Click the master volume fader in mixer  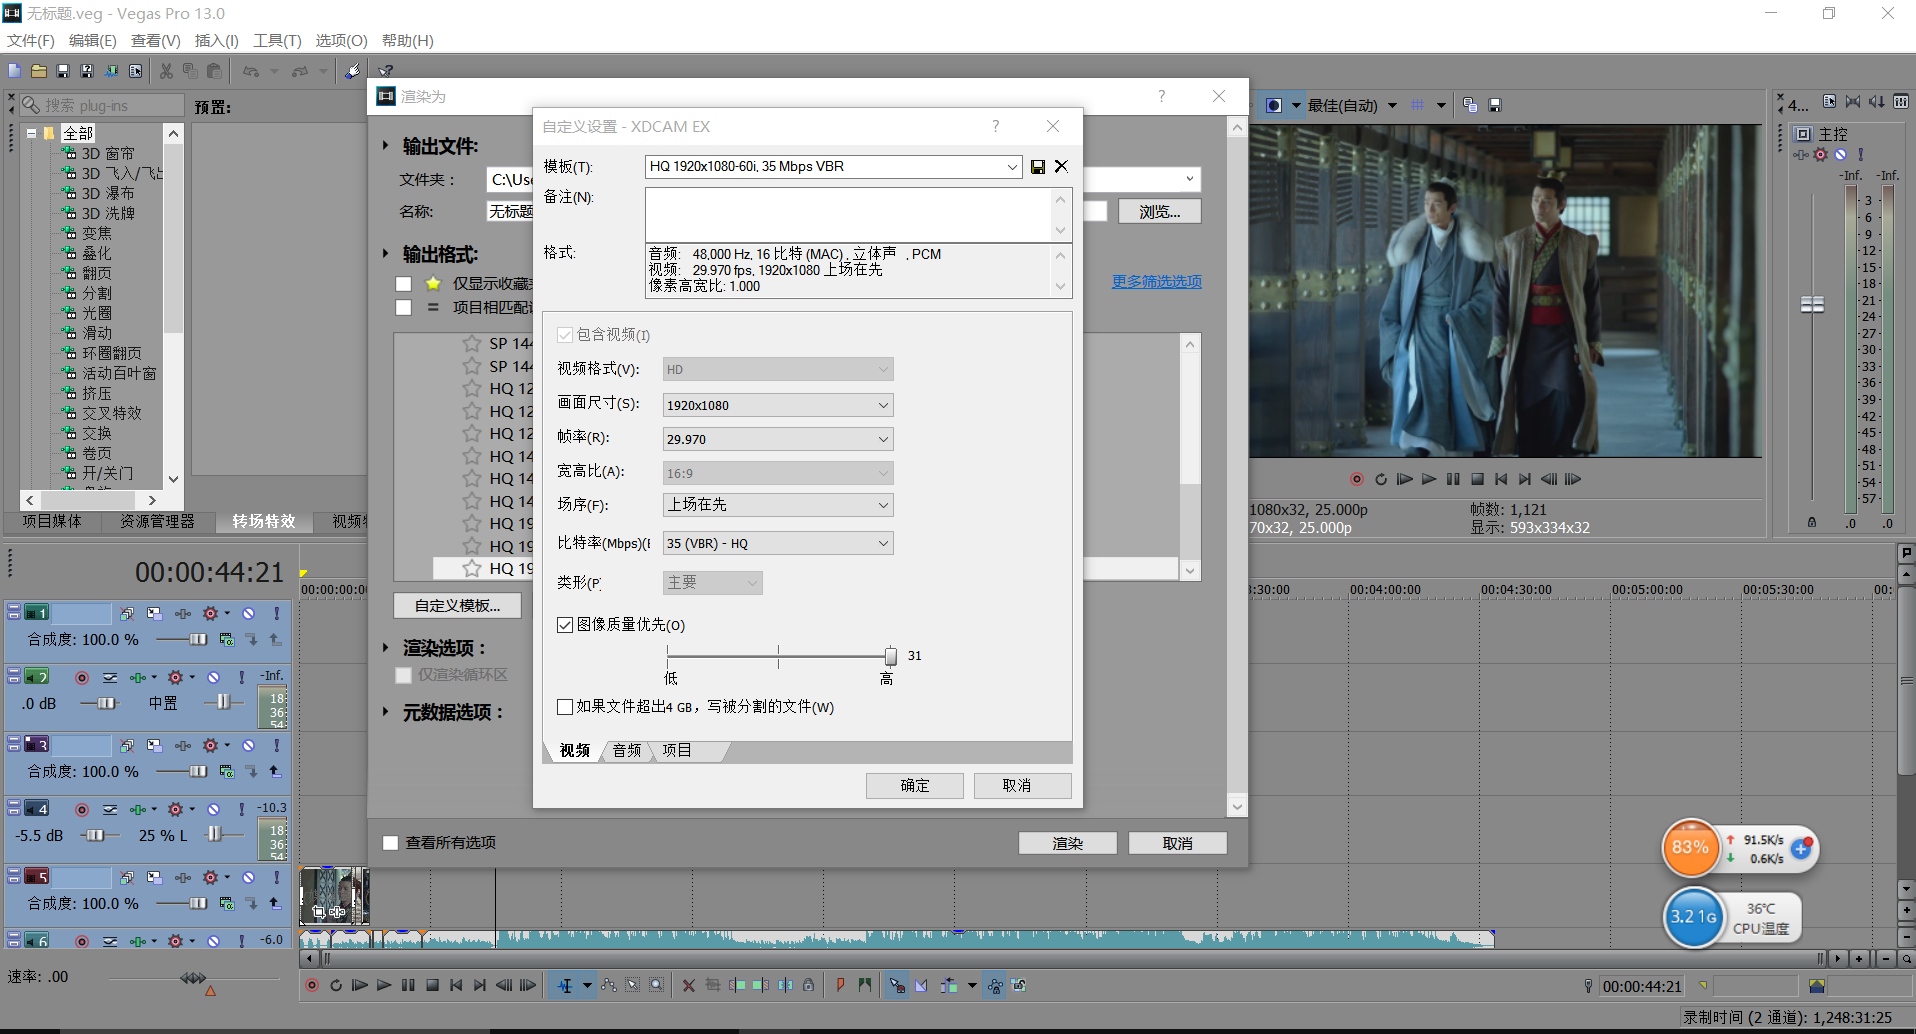(1812, 304)
